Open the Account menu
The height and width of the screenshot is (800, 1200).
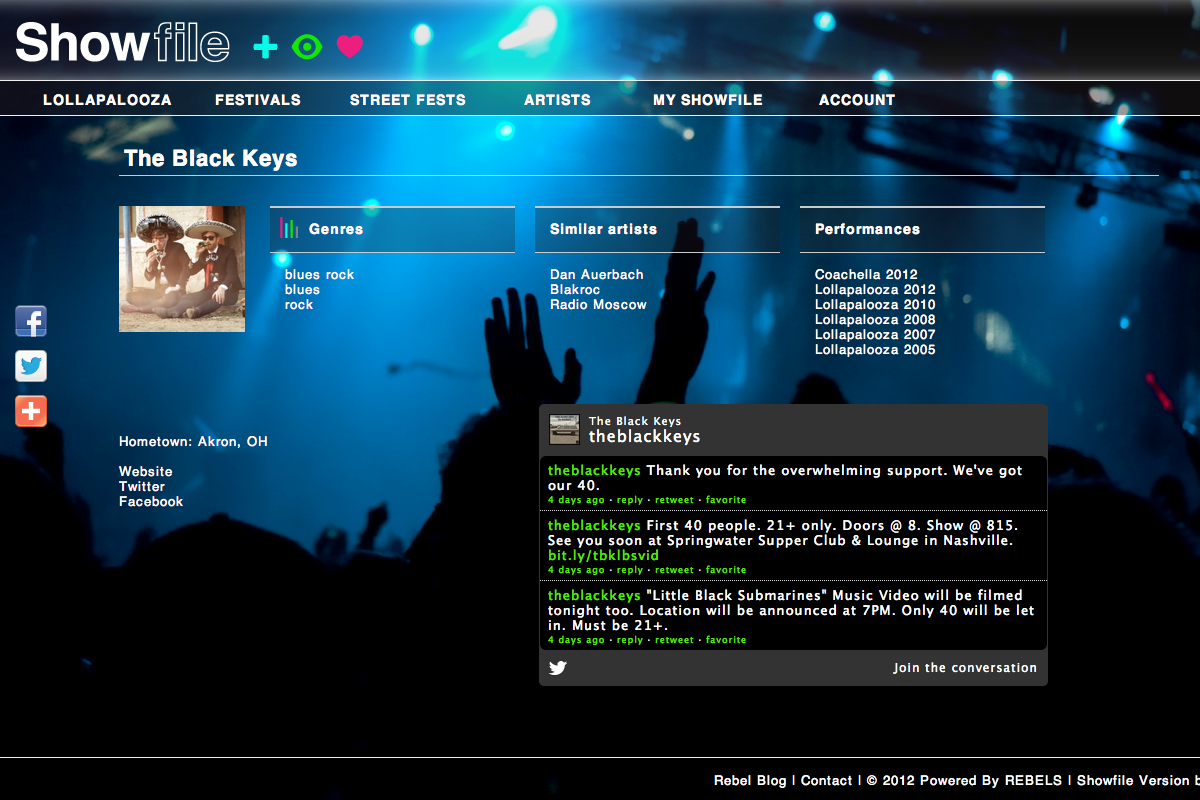click(x=857, y=100)
